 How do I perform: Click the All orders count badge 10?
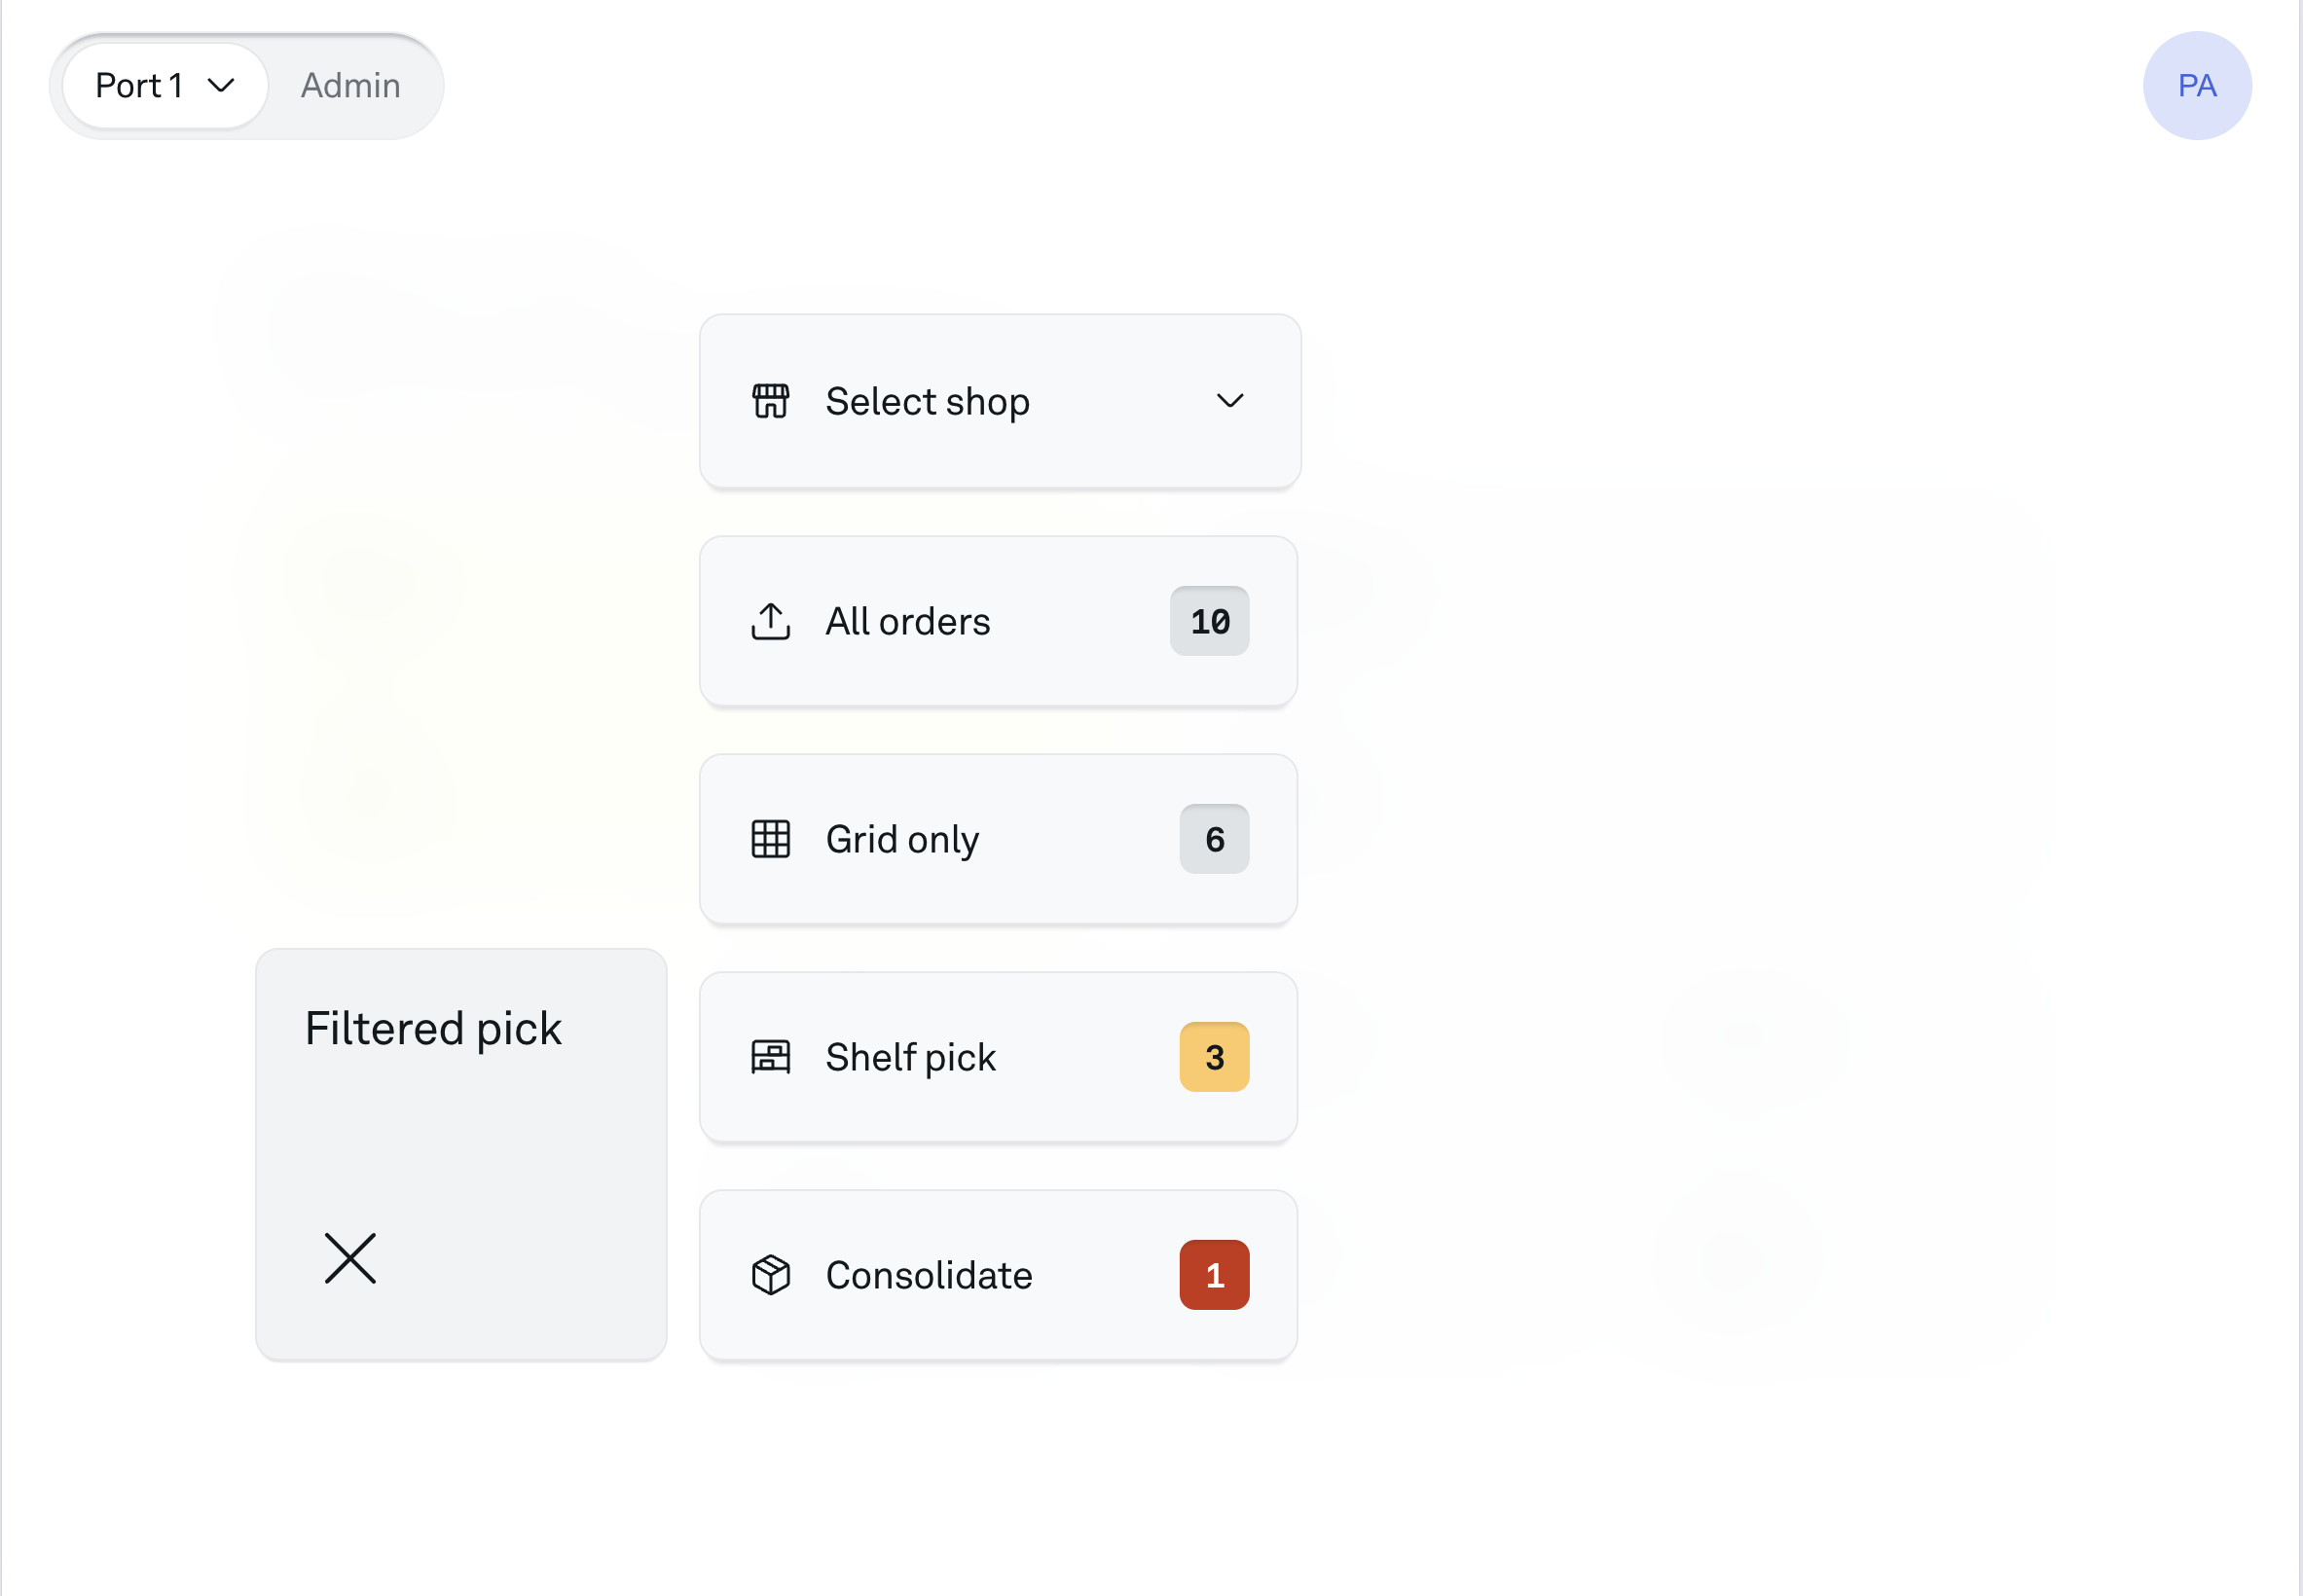[x=1209, y=621]
